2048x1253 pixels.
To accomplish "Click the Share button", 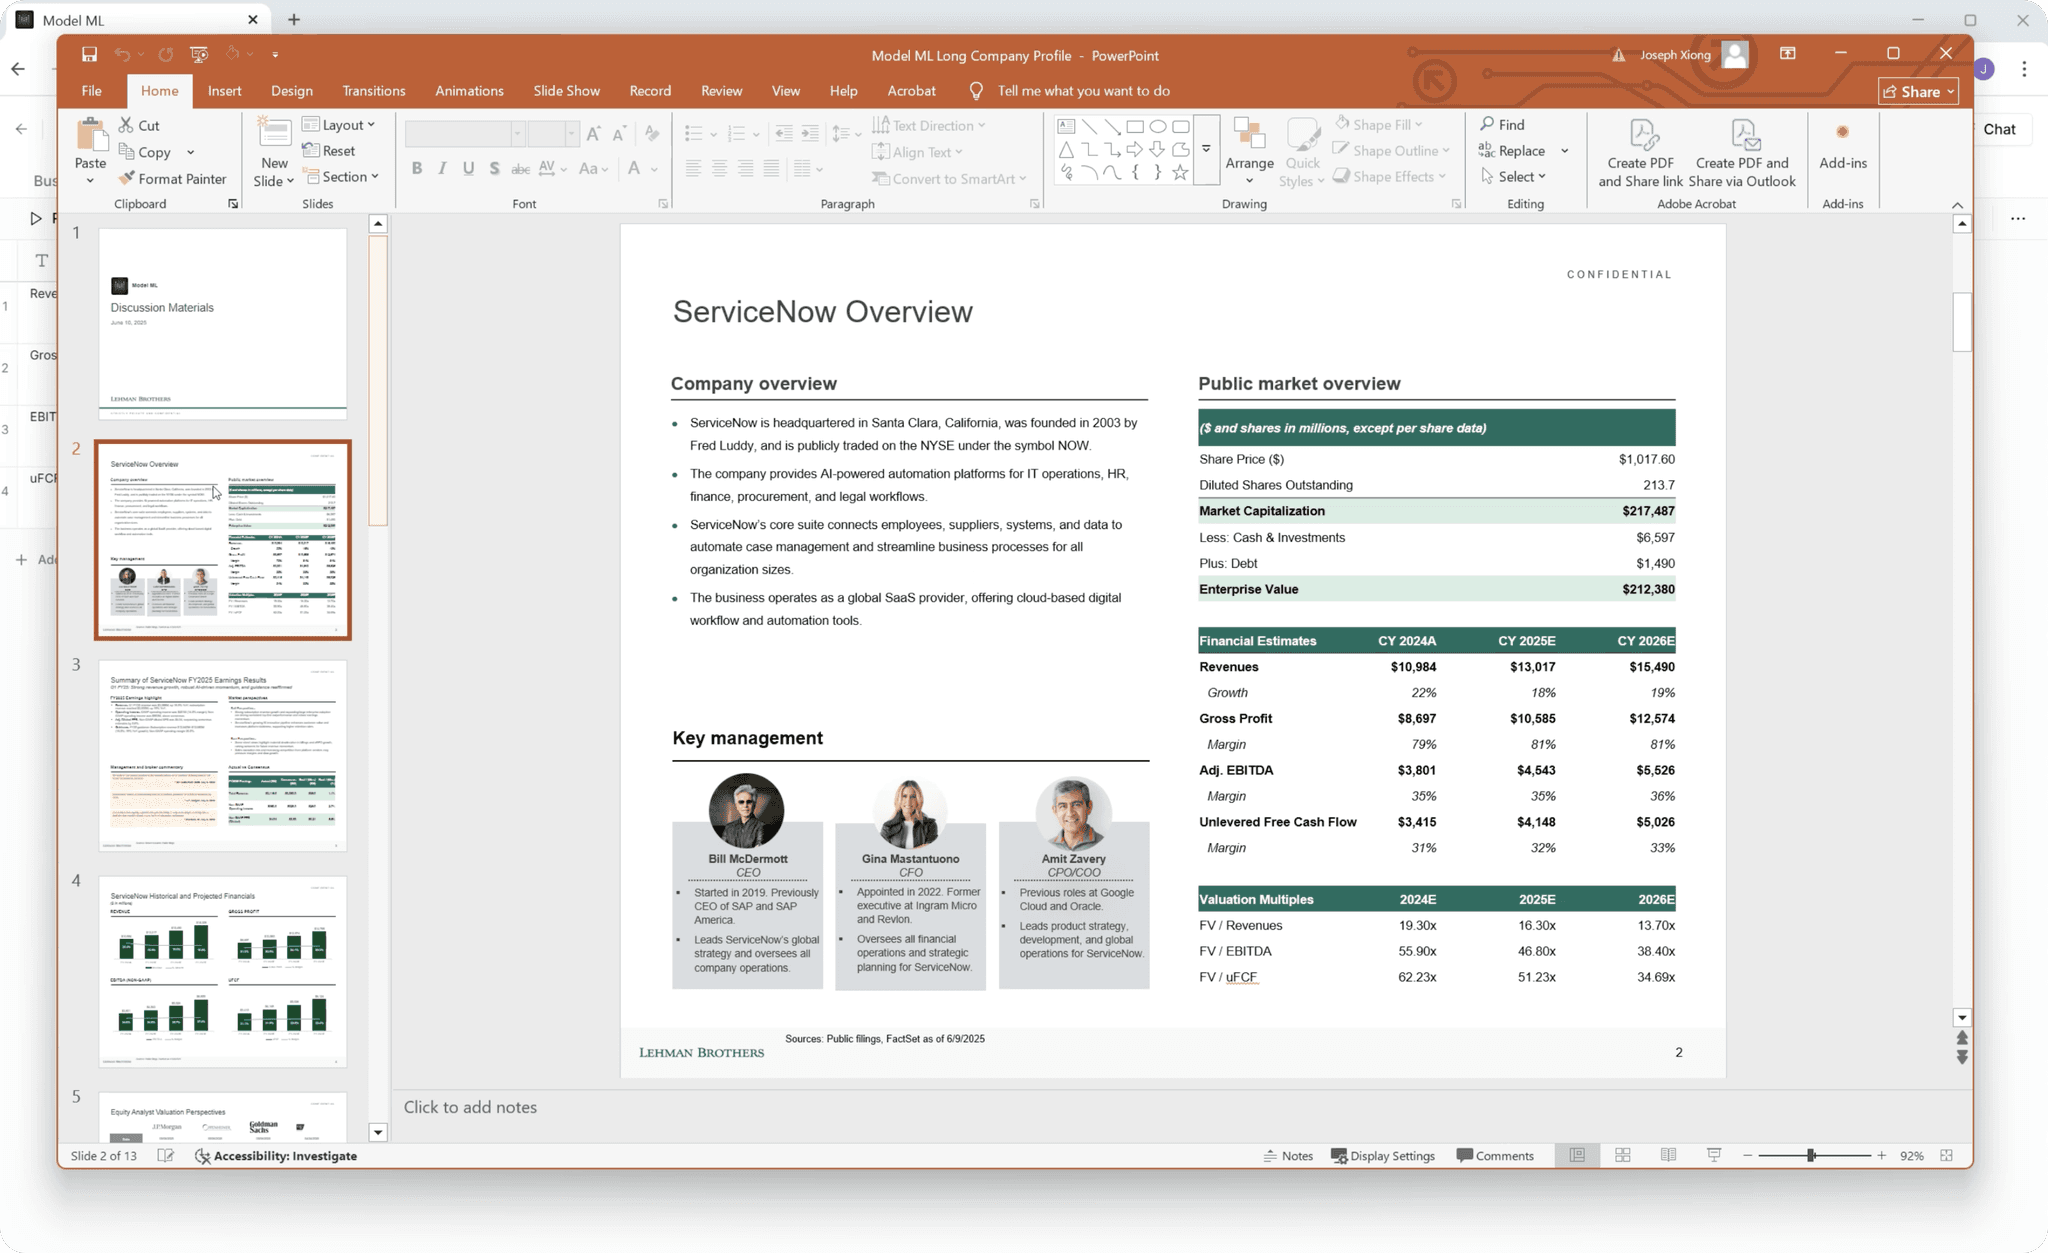I will pos(1918,91).
